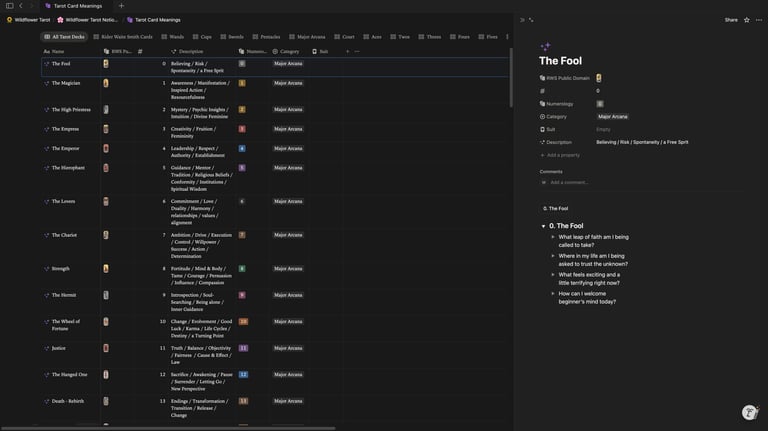This screenshot has width=768, height=431.
Task: Open Wildflower Tarot breadcrumb
Action: pyautogui.click(x=28, y=20)
